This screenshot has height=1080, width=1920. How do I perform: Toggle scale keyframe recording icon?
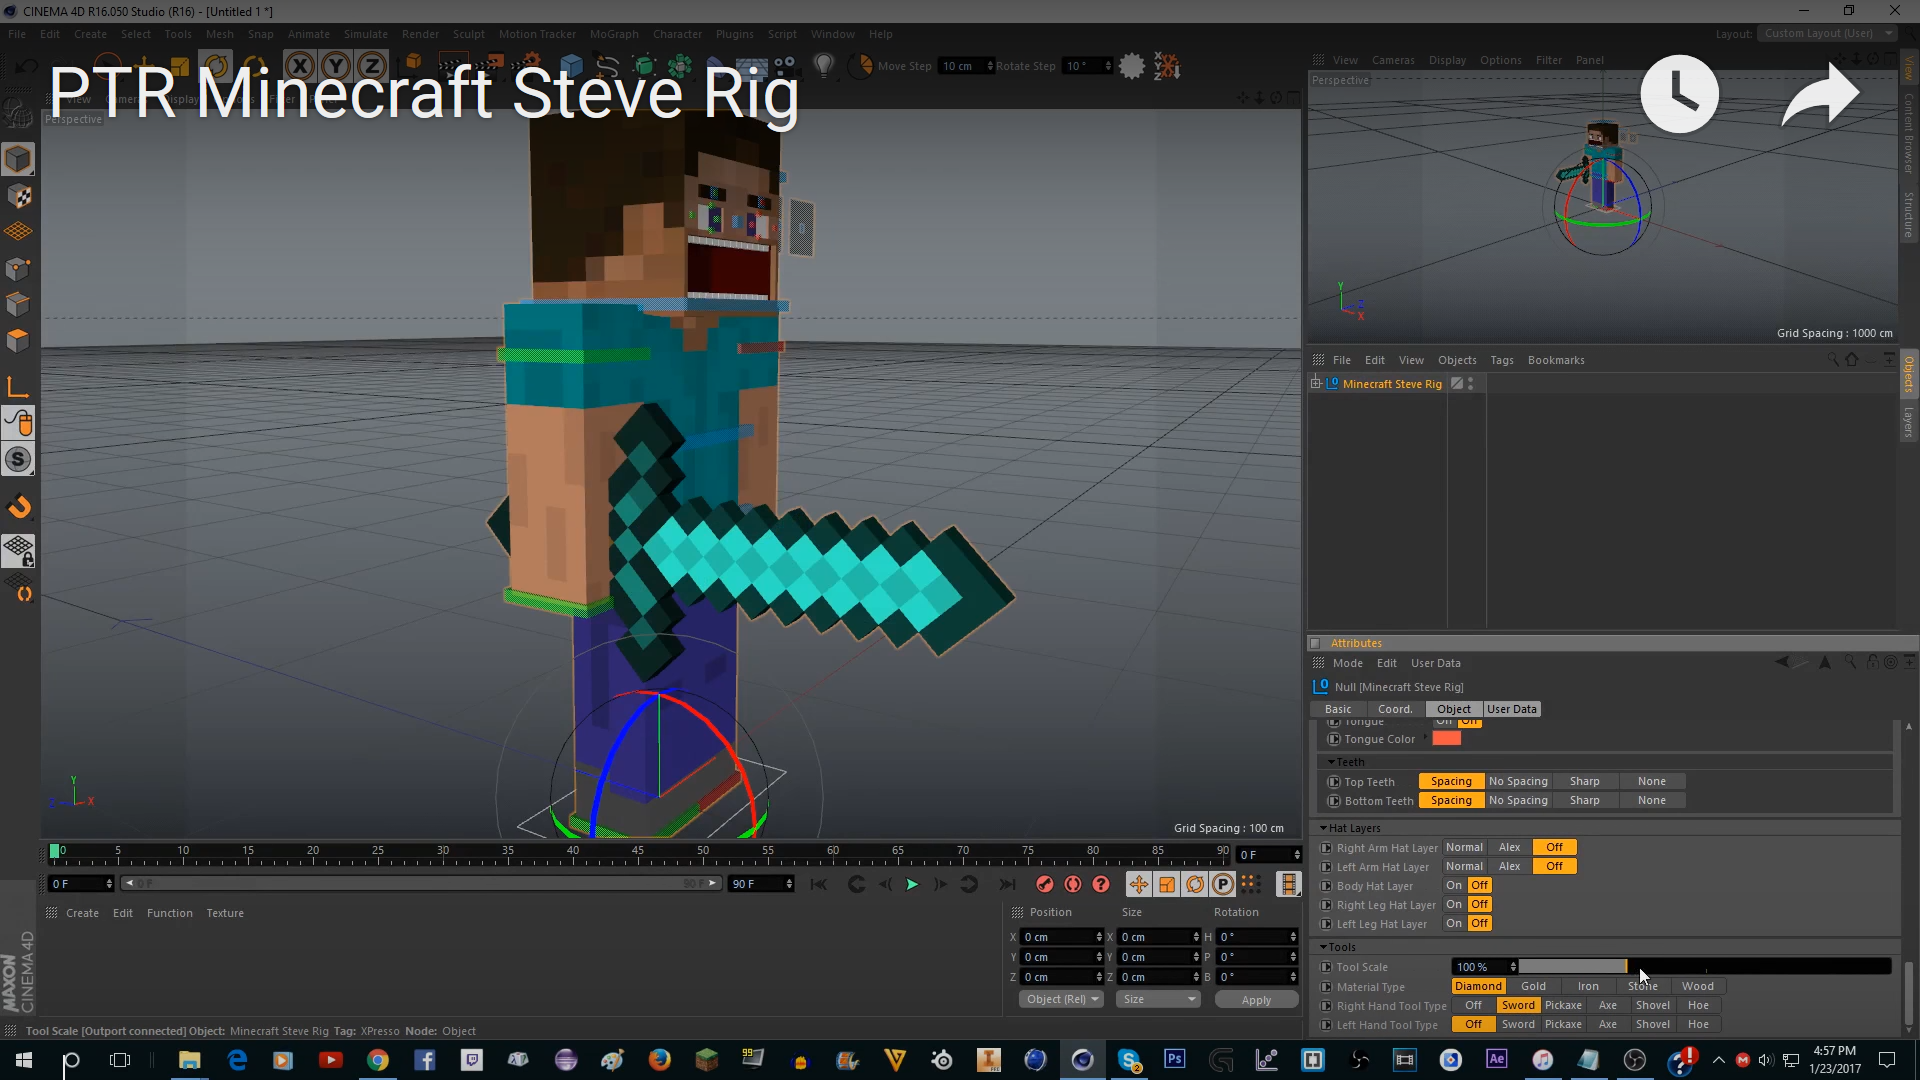coord(1166,884)
